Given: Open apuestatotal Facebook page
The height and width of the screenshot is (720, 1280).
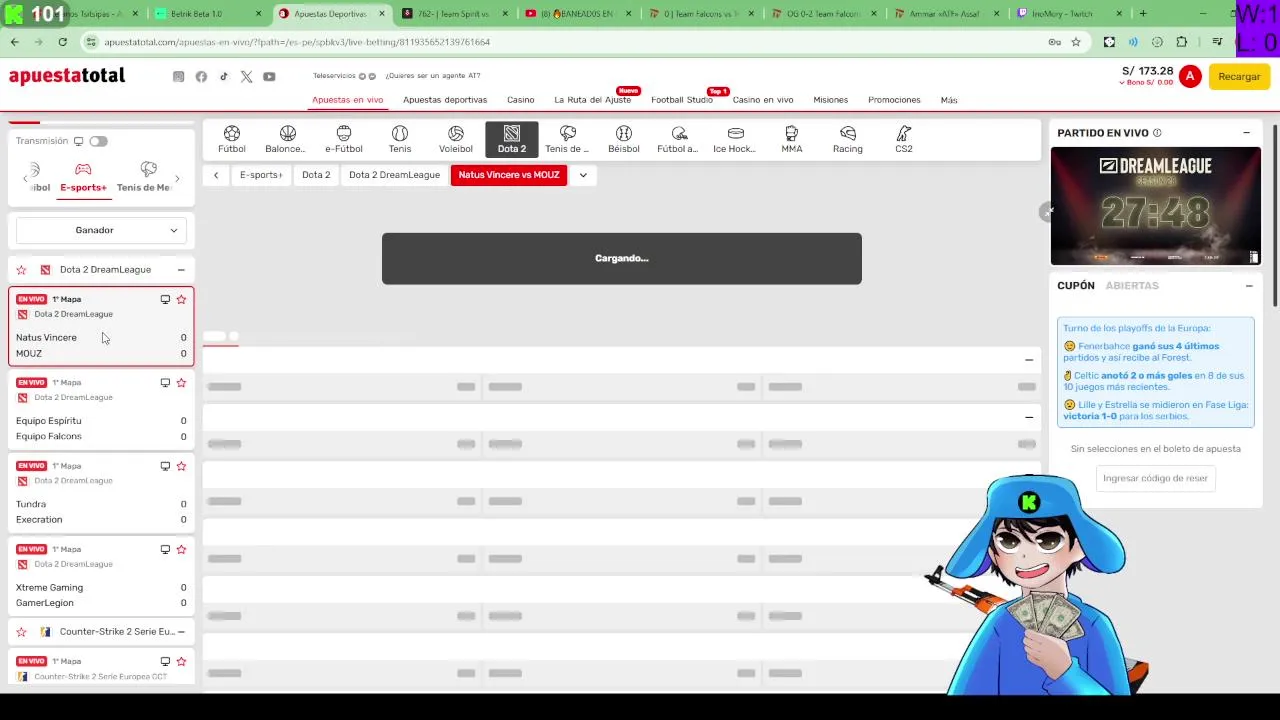Looking at the screenshot, I should click(x=201, y=77).
